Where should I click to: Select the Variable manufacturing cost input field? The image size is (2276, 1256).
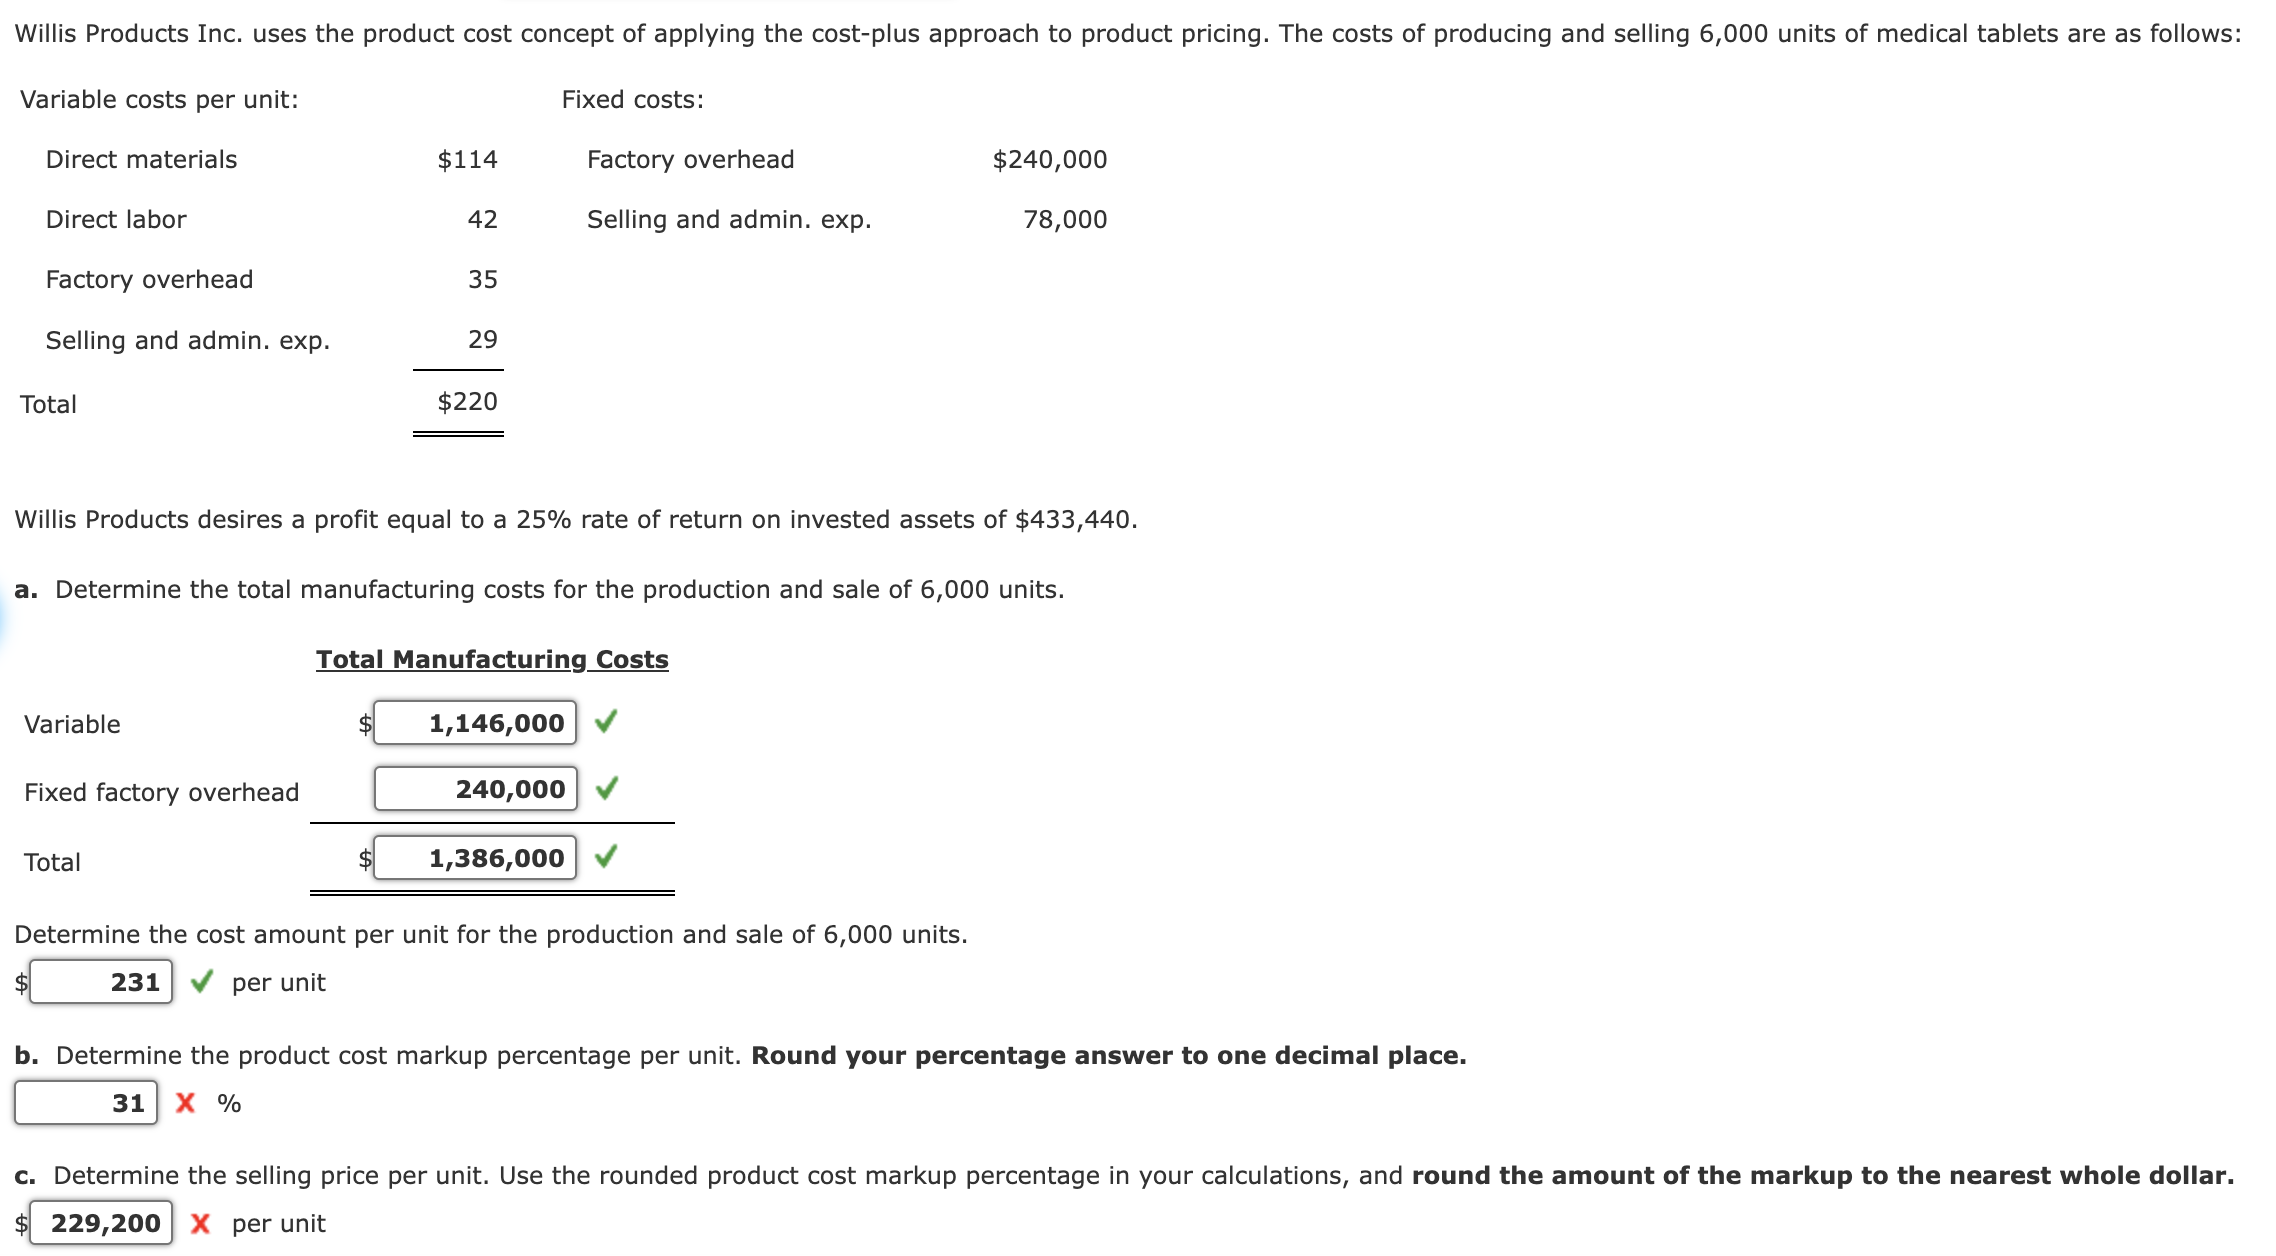pyautogui.click(x=475, y=723)
